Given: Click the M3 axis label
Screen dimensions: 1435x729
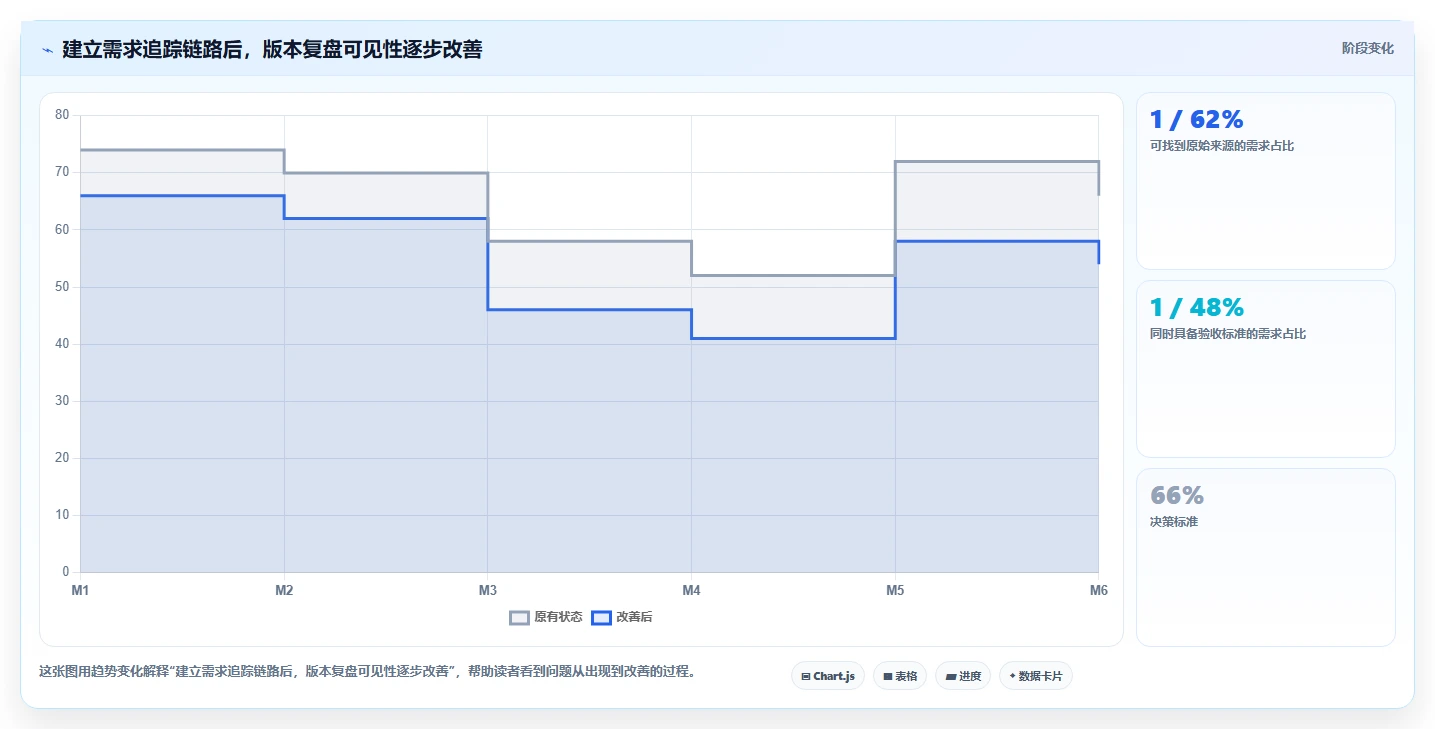Looking at the screenshot, I should point(487,590).
